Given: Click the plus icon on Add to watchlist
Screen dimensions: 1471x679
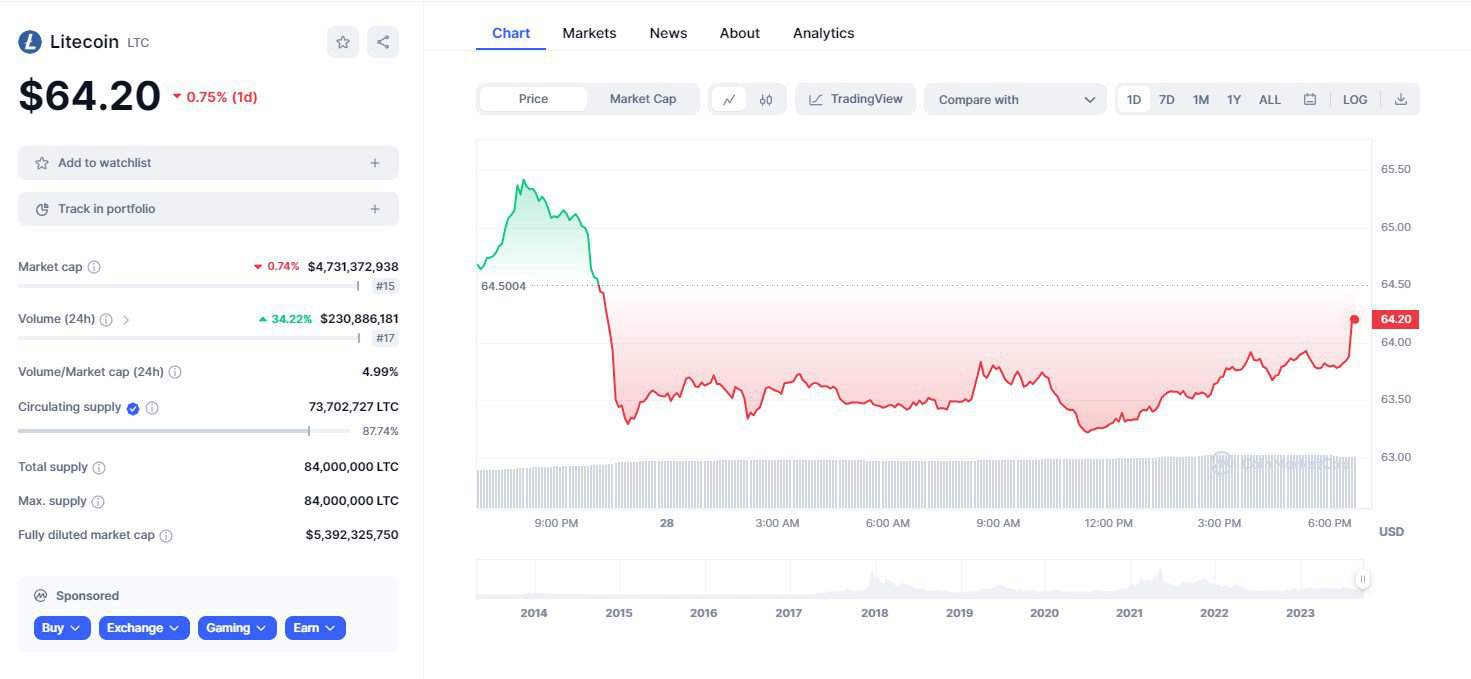Looking at the screenshot, I should (375, 163).
